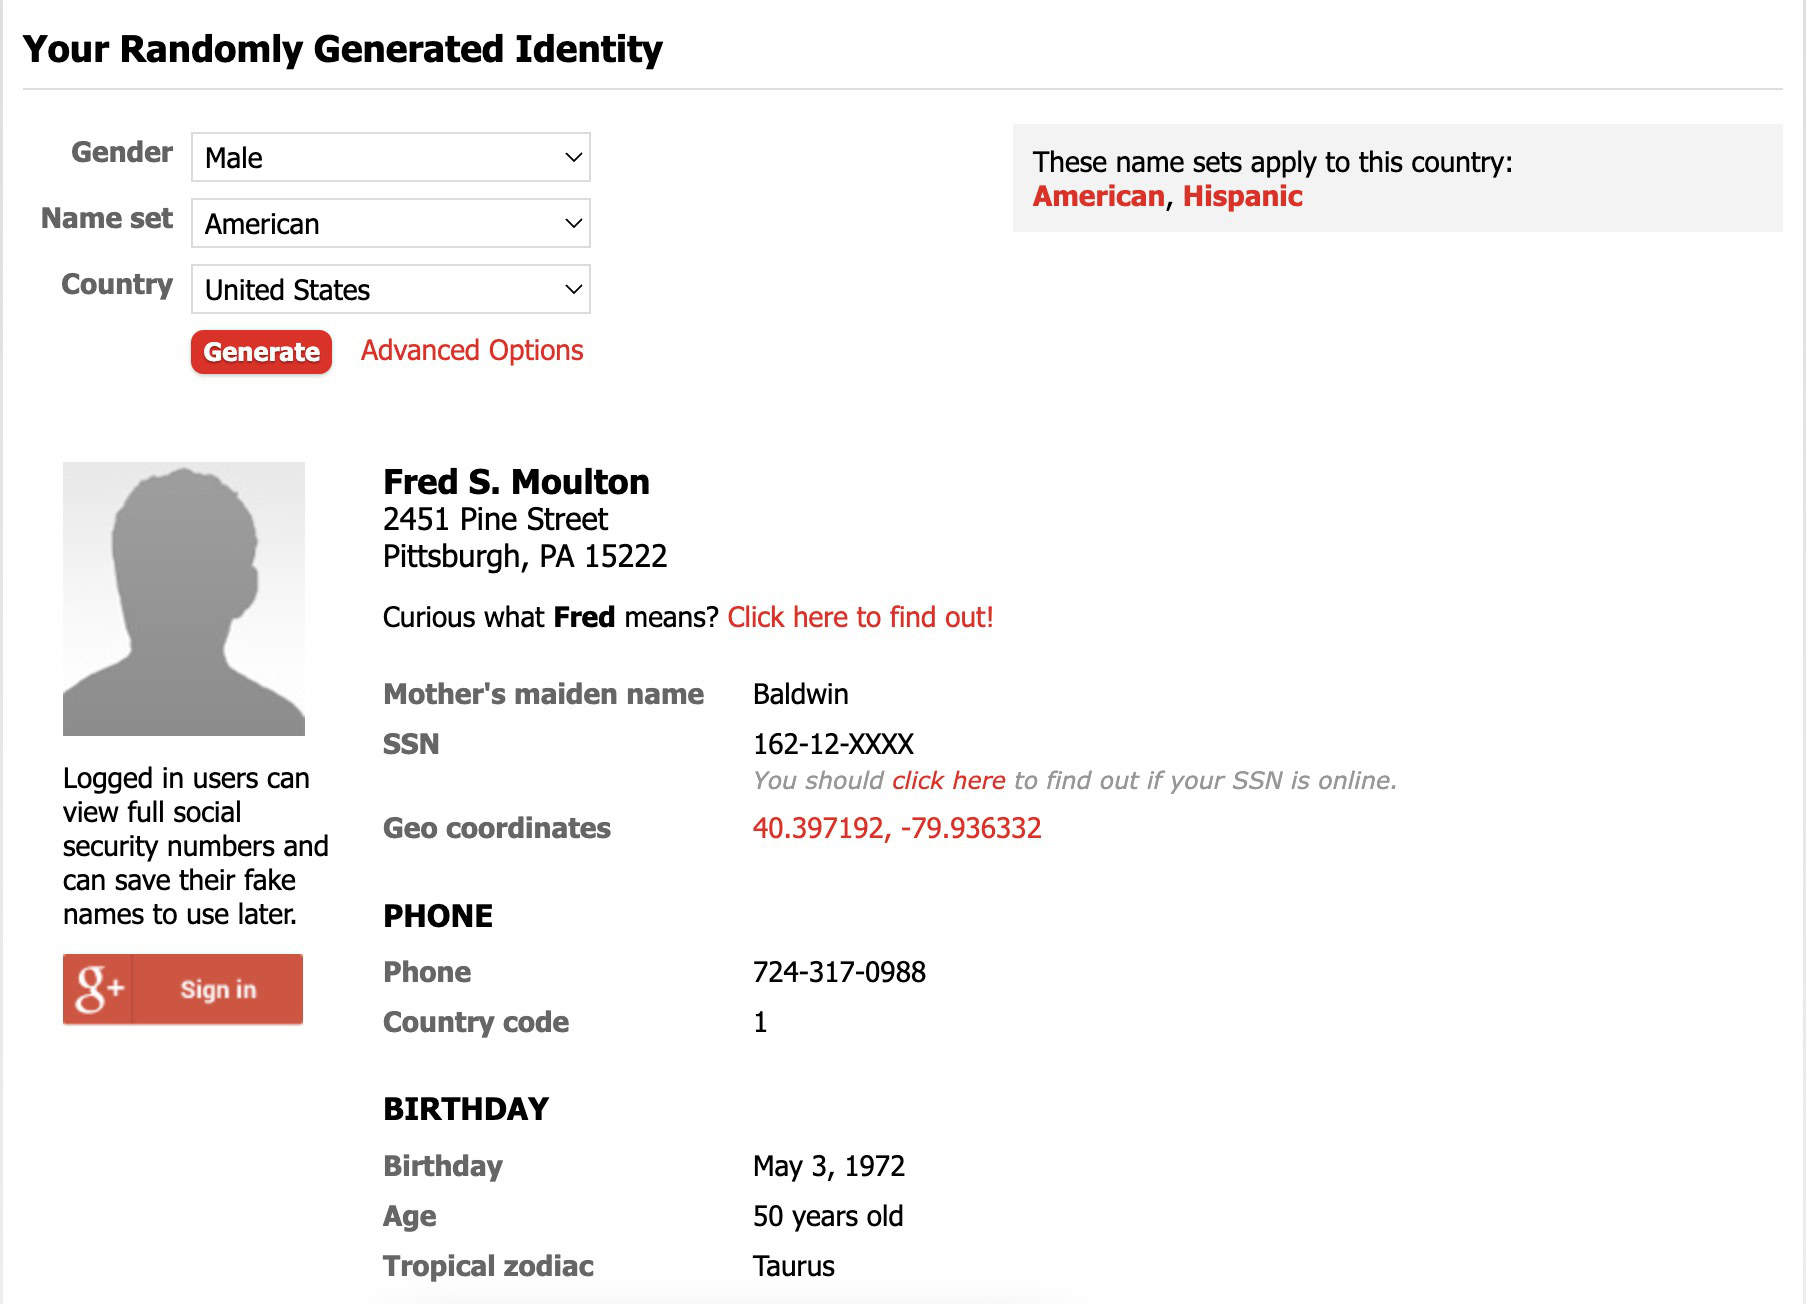Viewport: 1806px width, 1304px height.
Task: Expand the Name set dropdown
Action: 390,223
